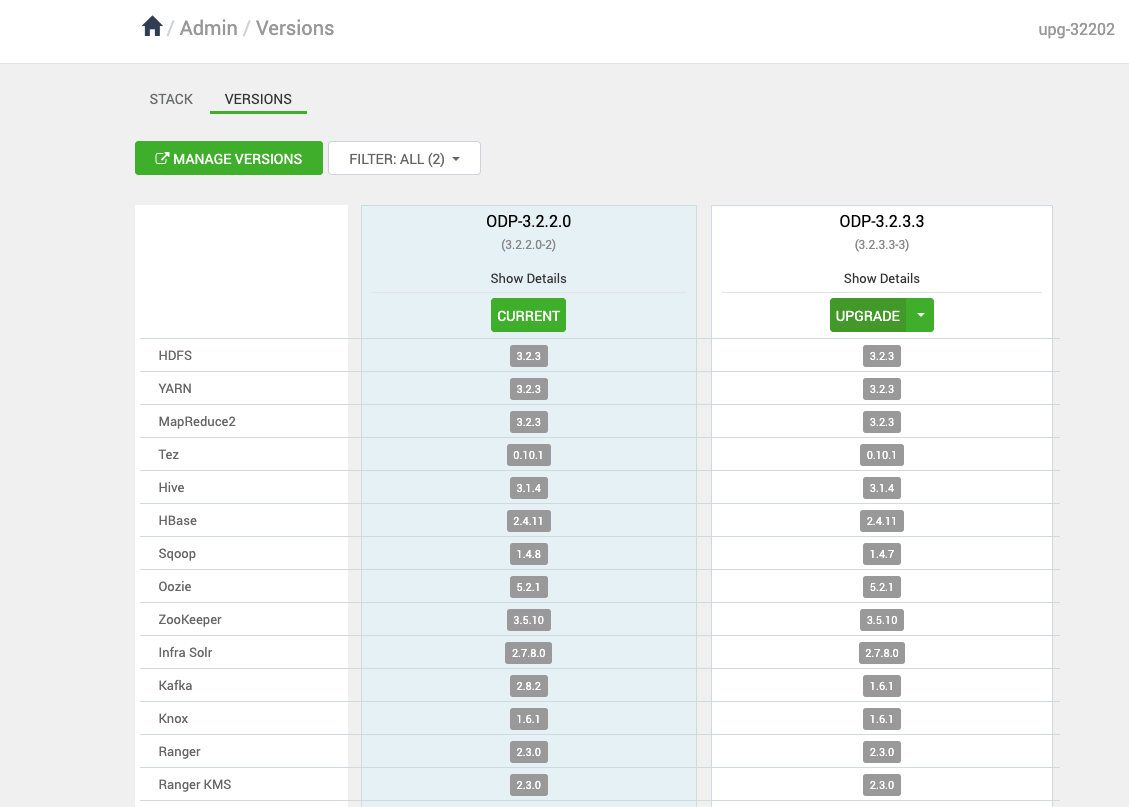This screenshot has height=807, width=1129.
Task: Show Details for ODP-3.2.3.3
Action: coord(881,278)
